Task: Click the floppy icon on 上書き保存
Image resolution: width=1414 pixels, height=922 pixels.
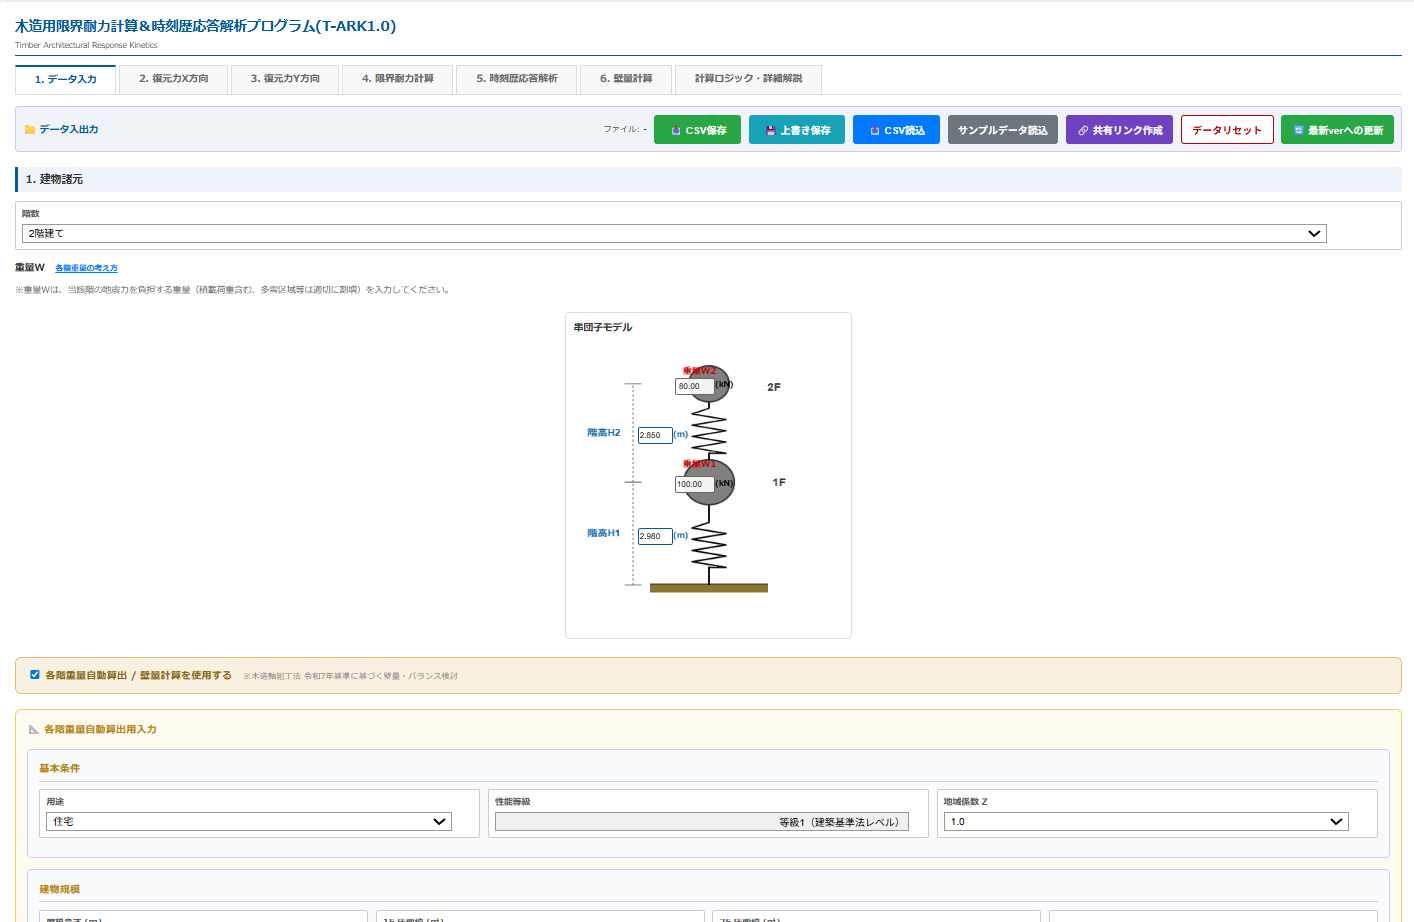Action: coord(771,131)
